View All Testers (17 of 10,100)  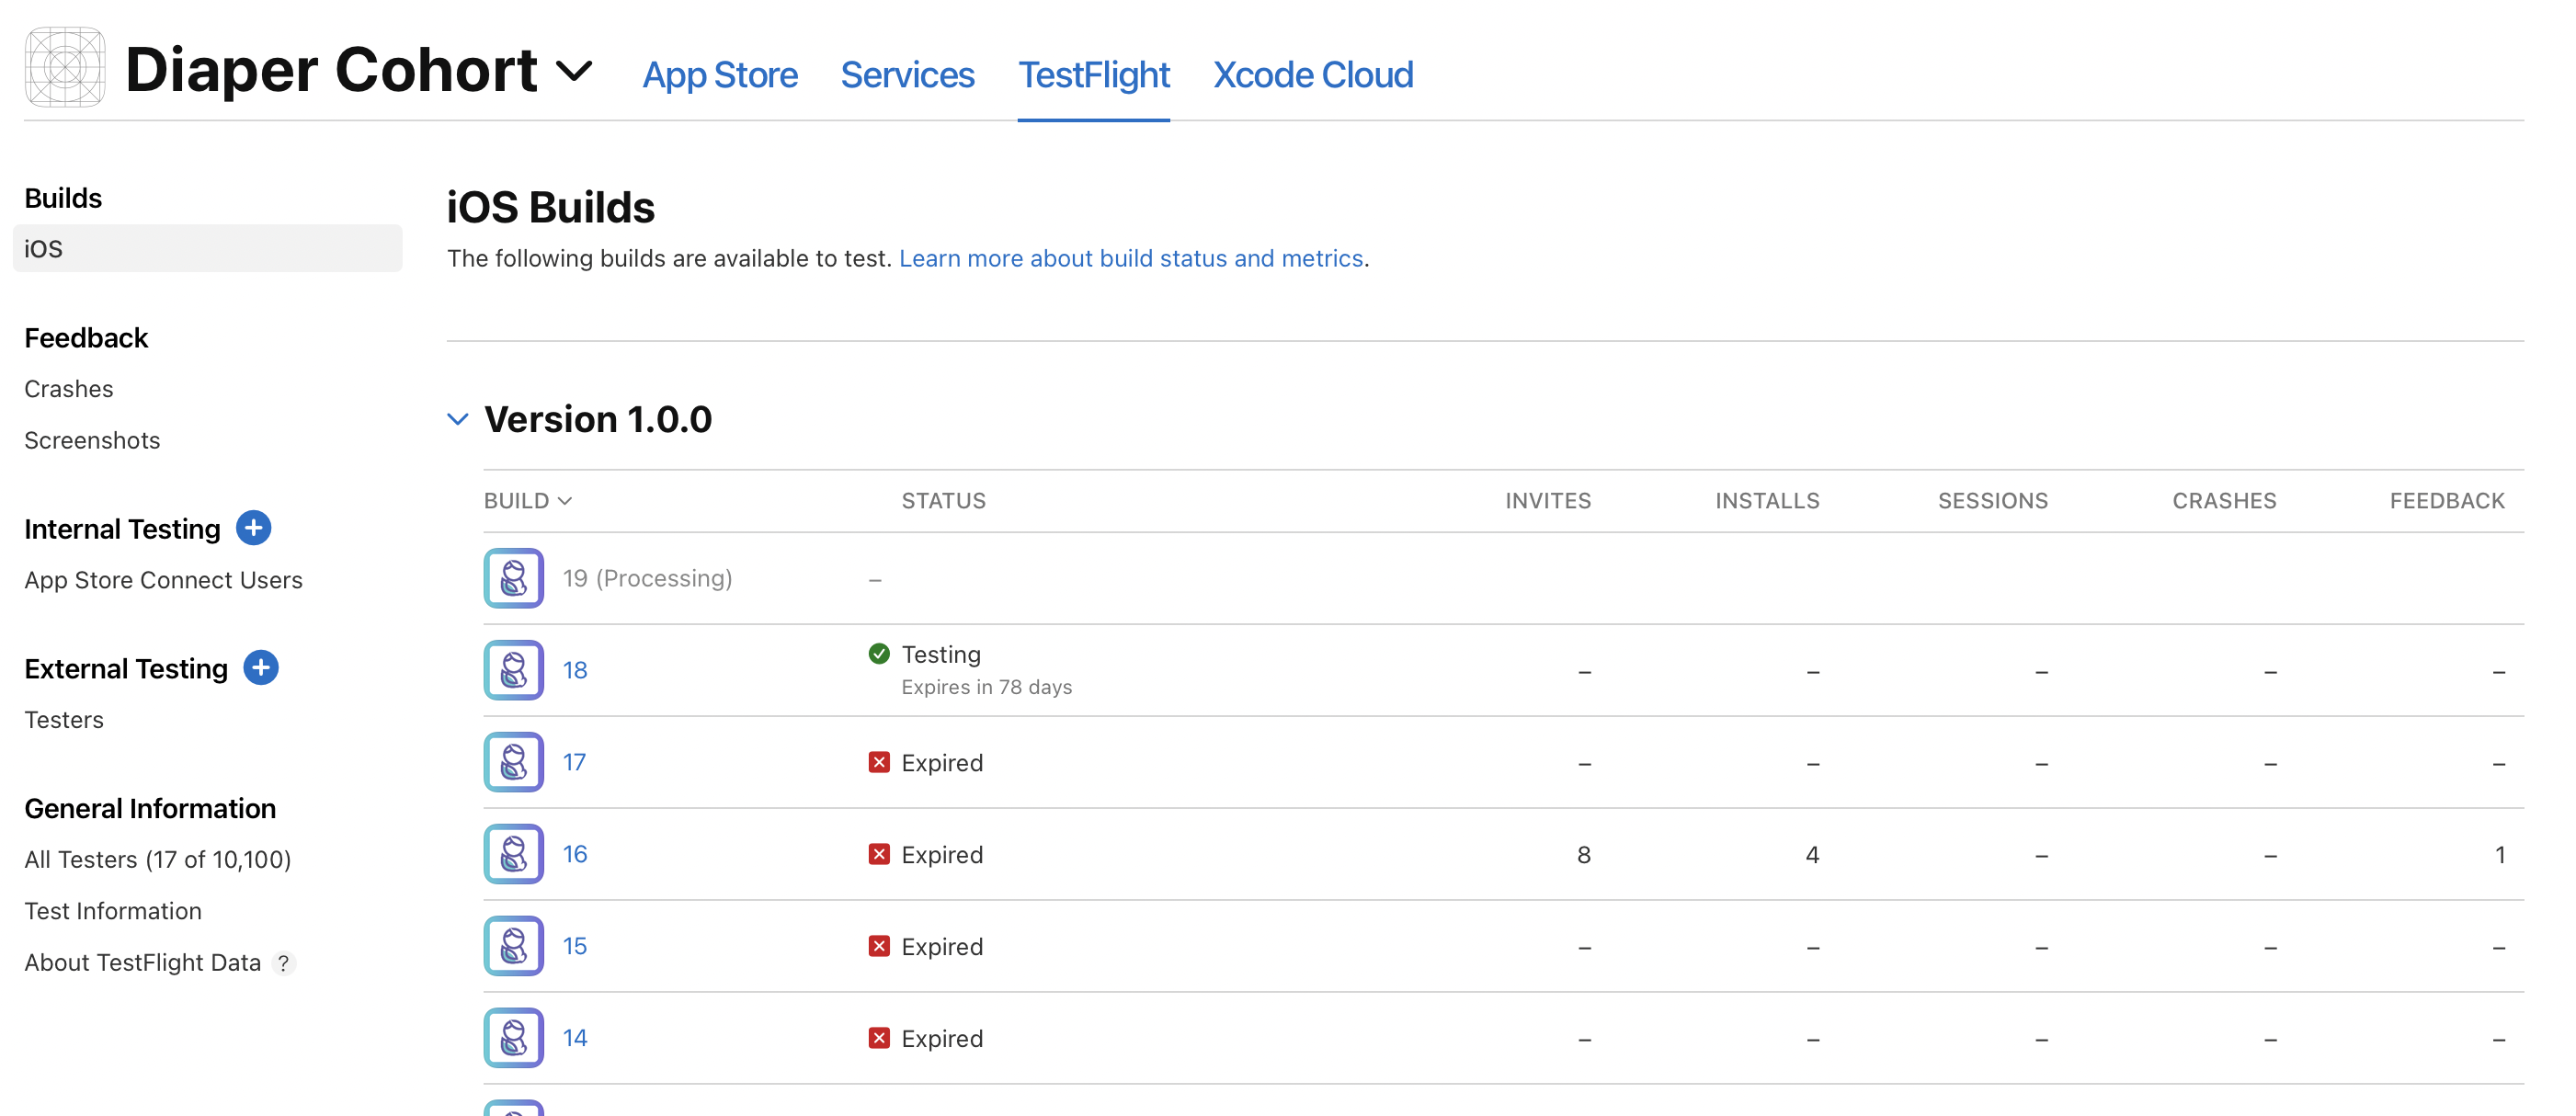click(x=158, y=860)
